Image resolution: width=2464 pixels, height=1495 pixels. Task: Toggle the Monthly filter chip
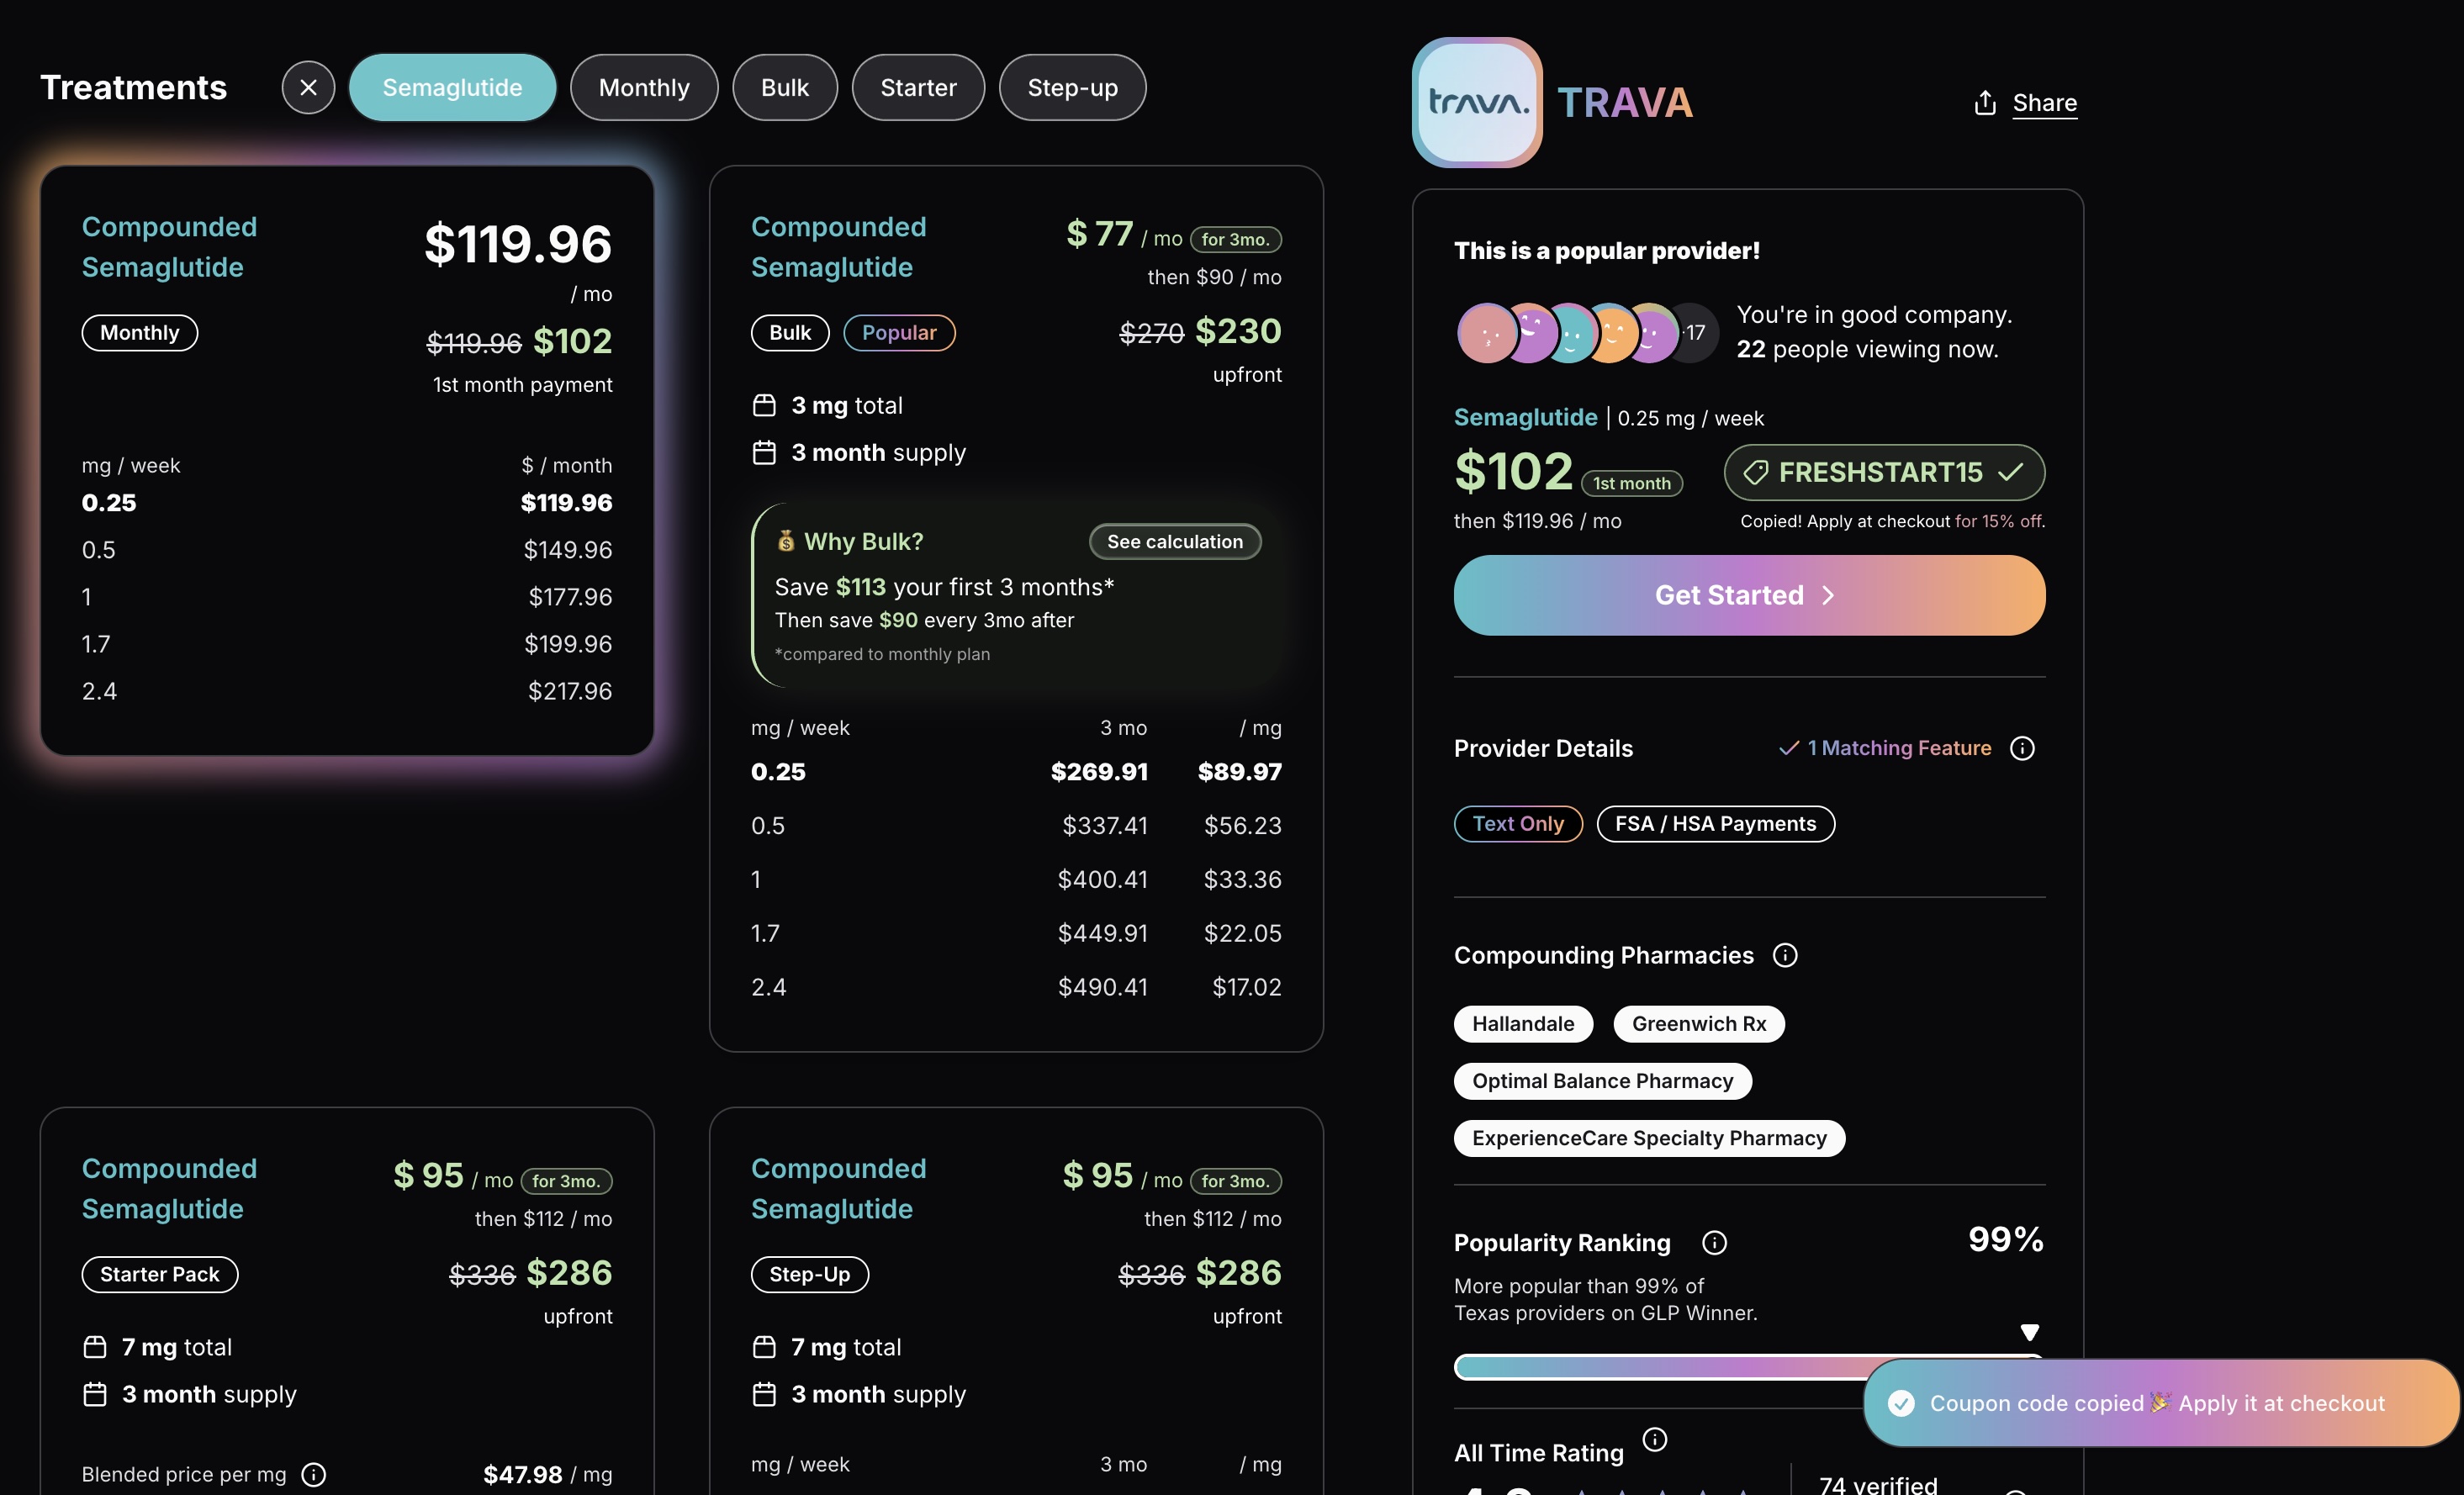(644, 88)
